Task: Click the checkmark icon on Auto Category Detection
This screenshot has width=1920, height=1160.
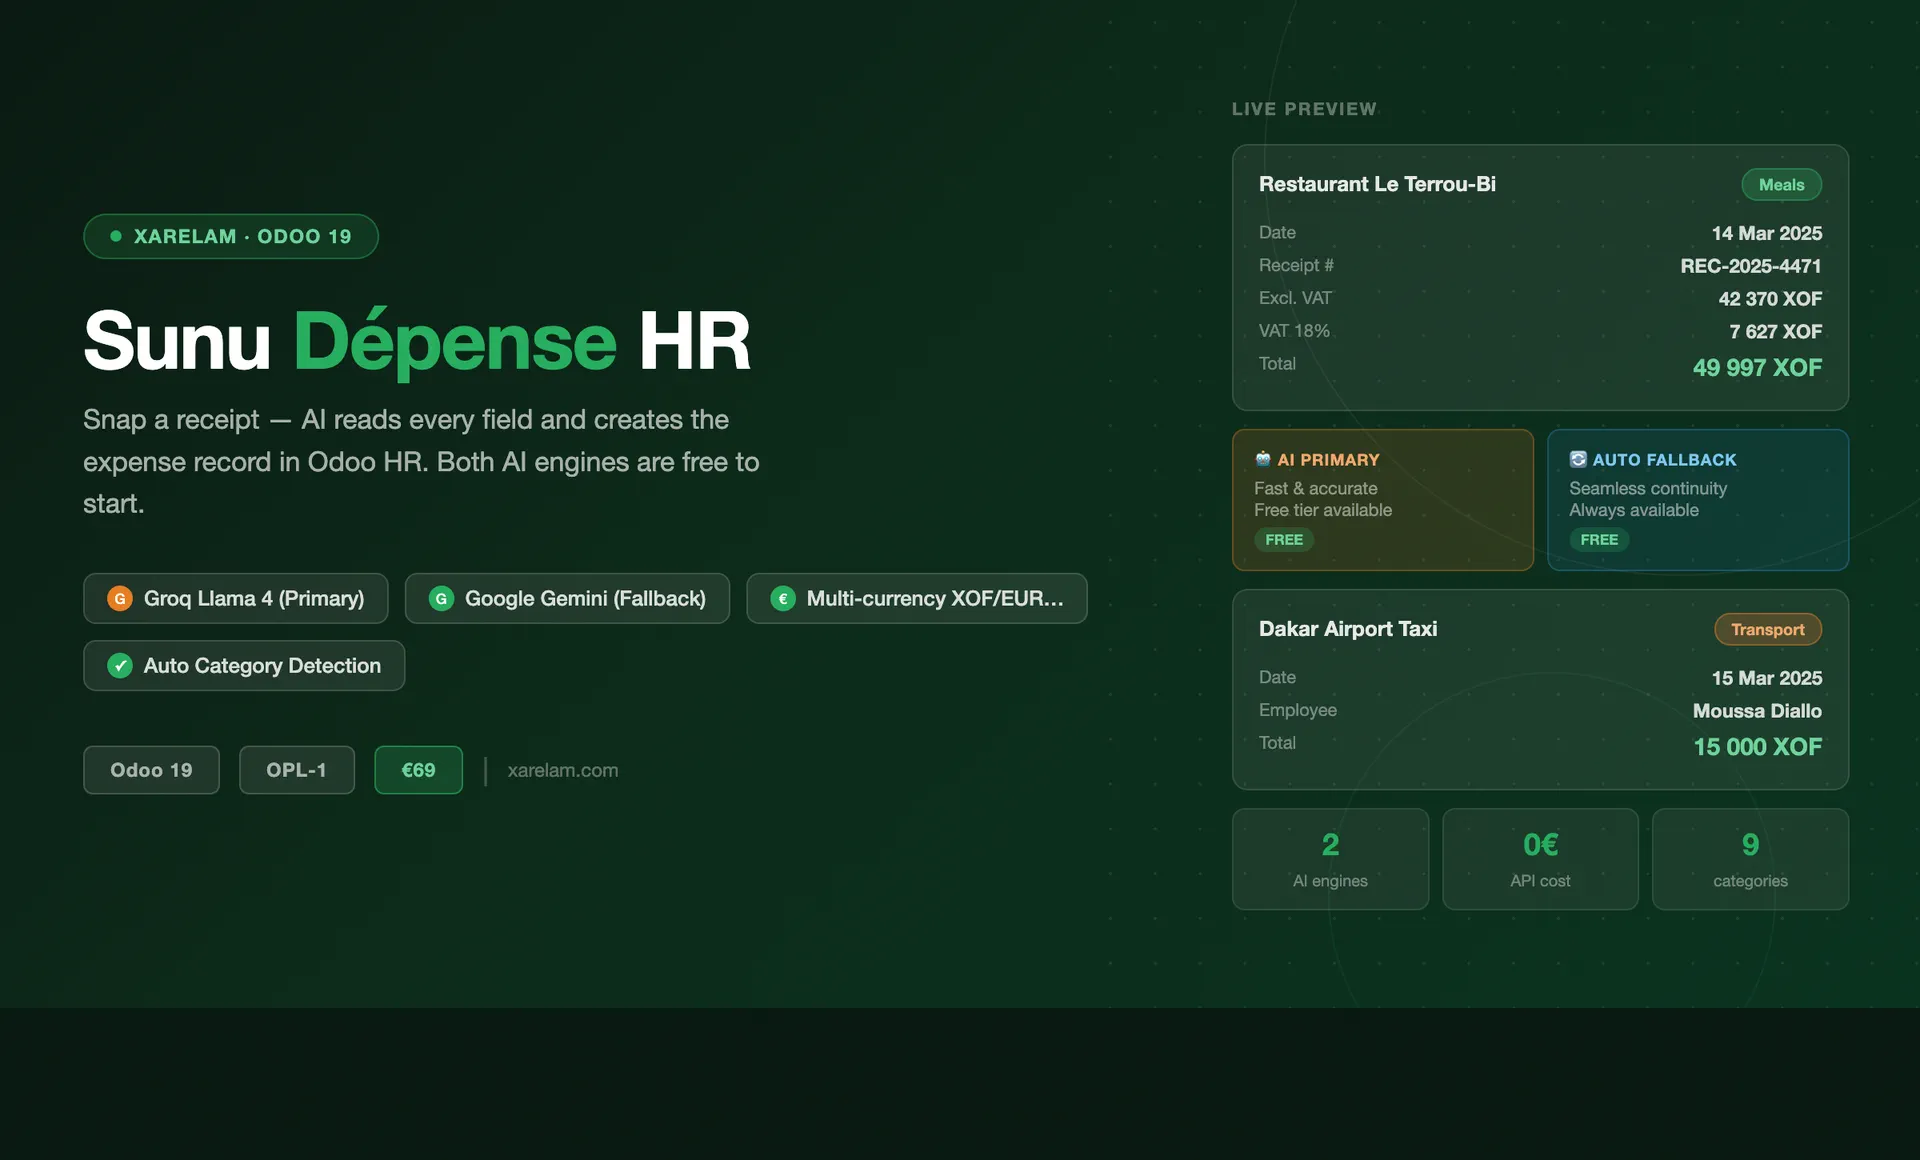Action: (x=119, y=665)
